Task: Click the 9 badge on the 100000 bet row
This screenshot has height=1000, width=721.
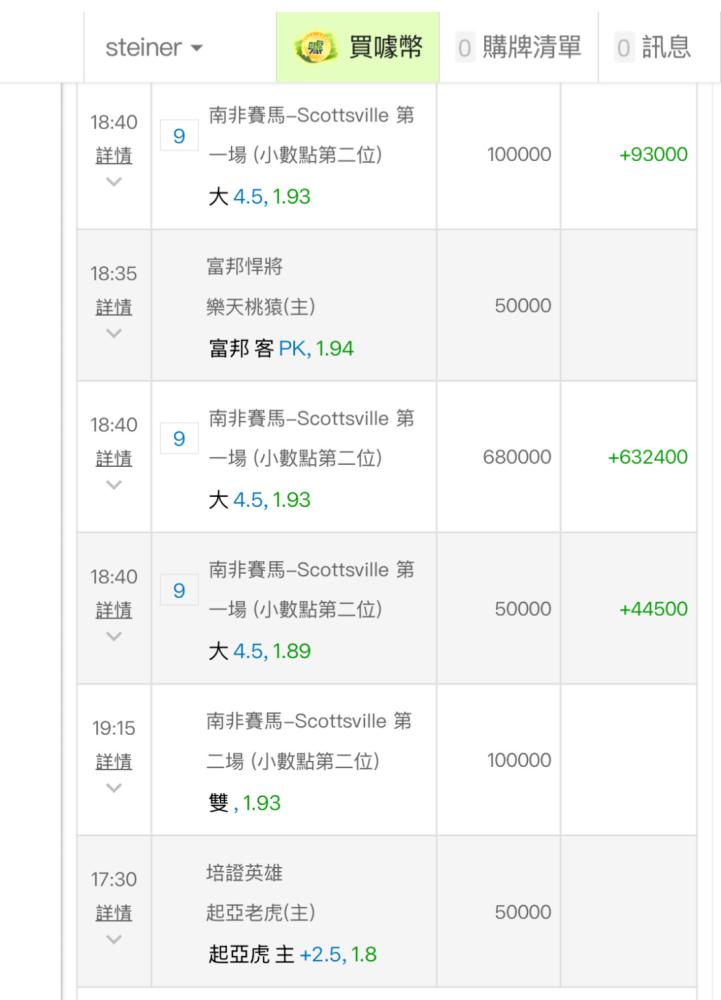Action: point(179,135)
